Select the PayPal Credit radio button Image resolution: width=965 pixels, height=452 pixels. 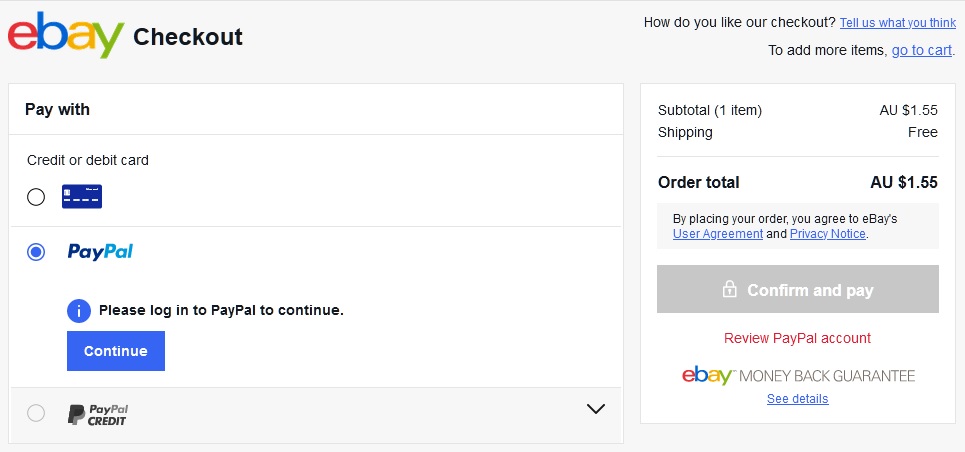point(36,413)
